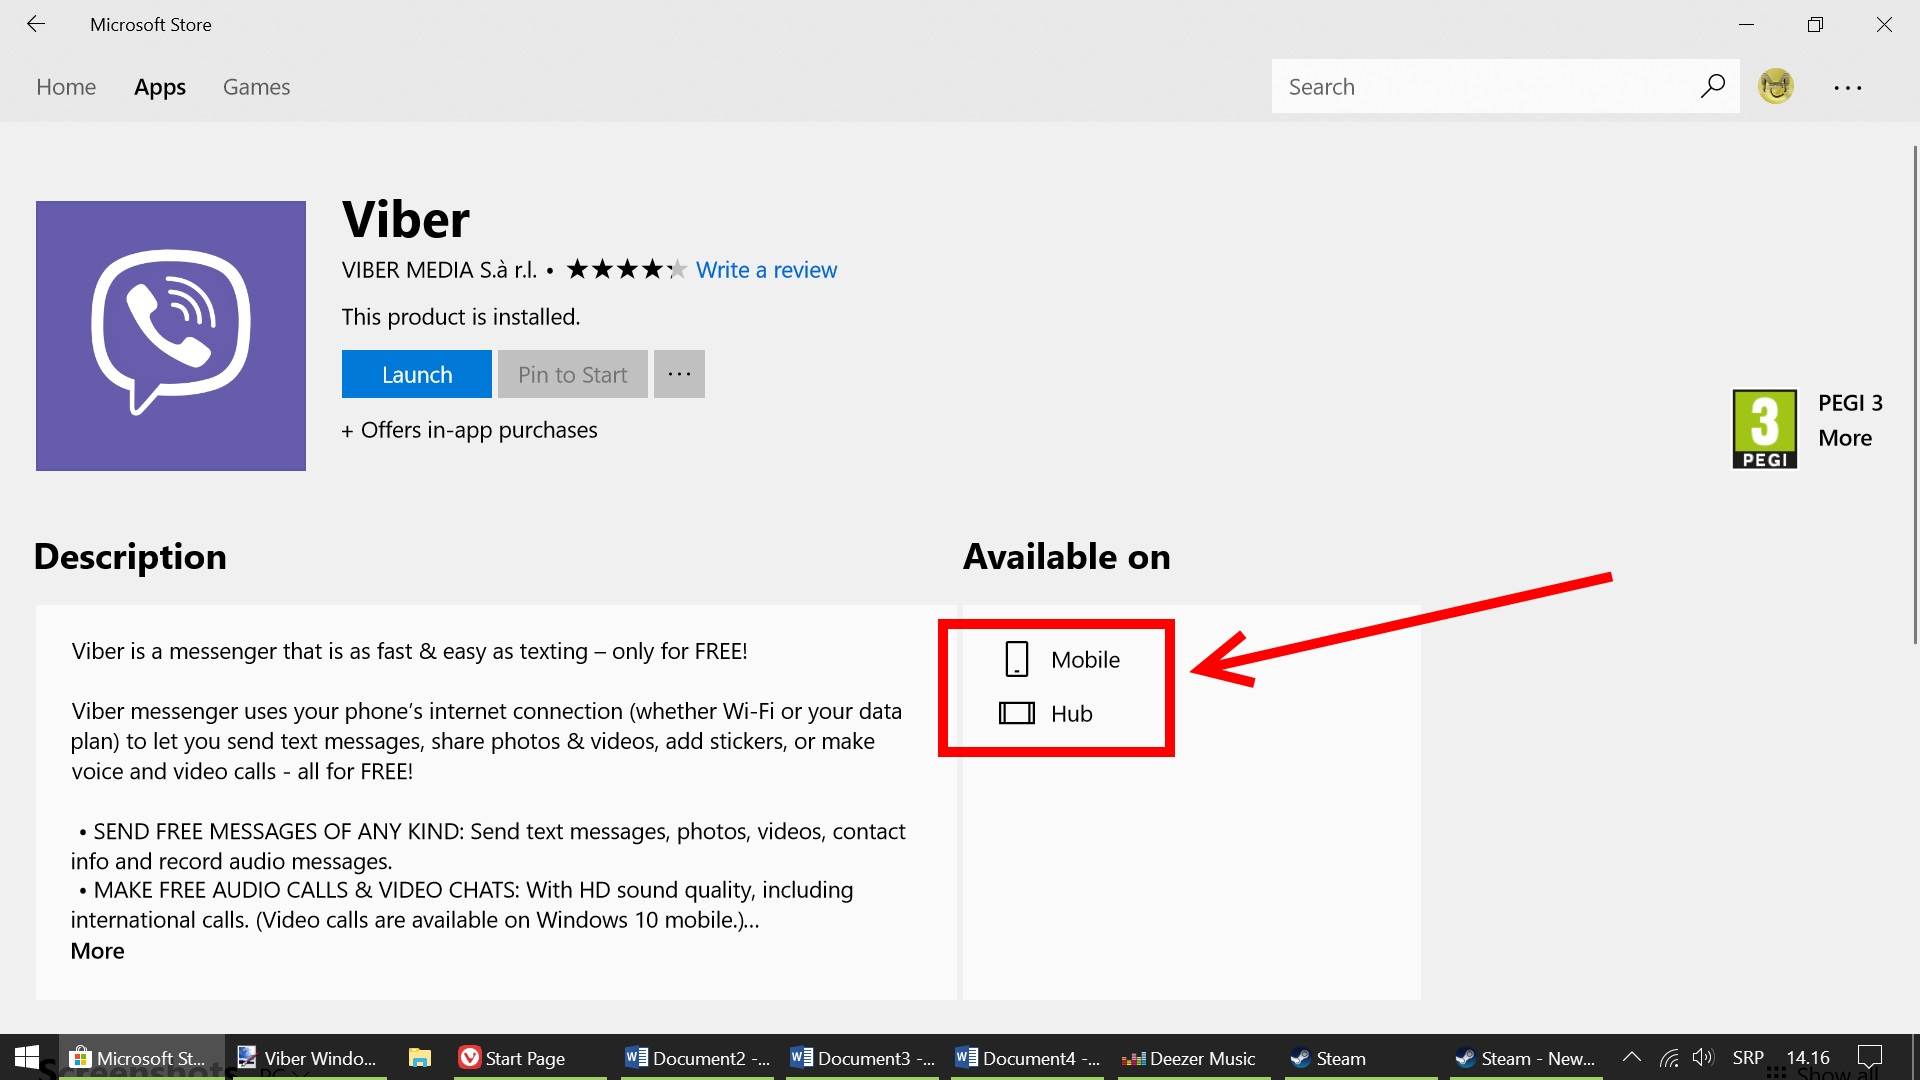Viewport: 1920px width, 1080px height.
Task: Go to the Home tab
Action: 66,87
